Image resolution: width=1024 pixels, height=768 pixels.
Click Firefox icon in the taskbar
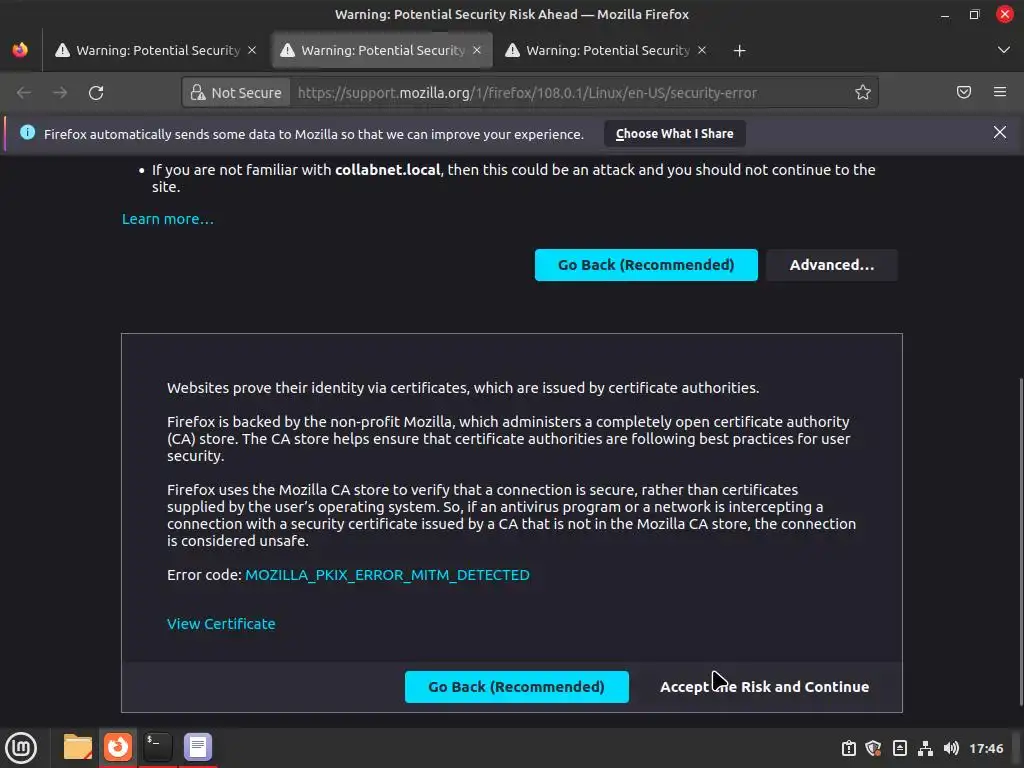coord(118,747)
